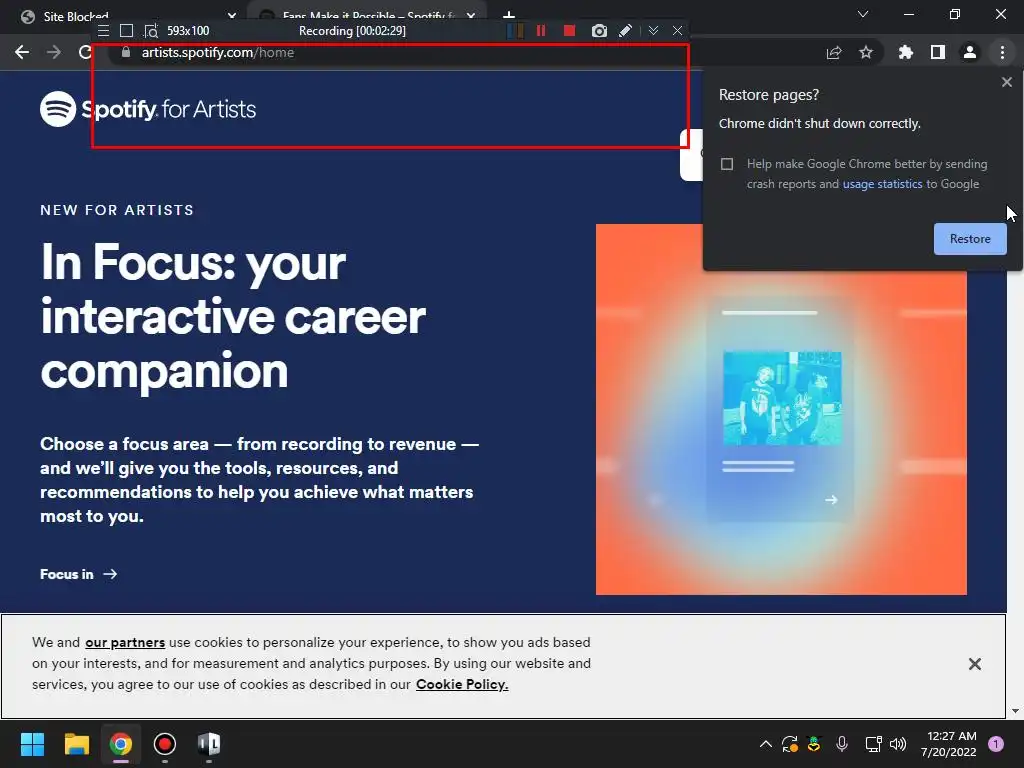Image resolution: width=1024 pixels, height=768 pixels.
Task: Open the Cookie Policy link
Action: click(x=462, y=684)
